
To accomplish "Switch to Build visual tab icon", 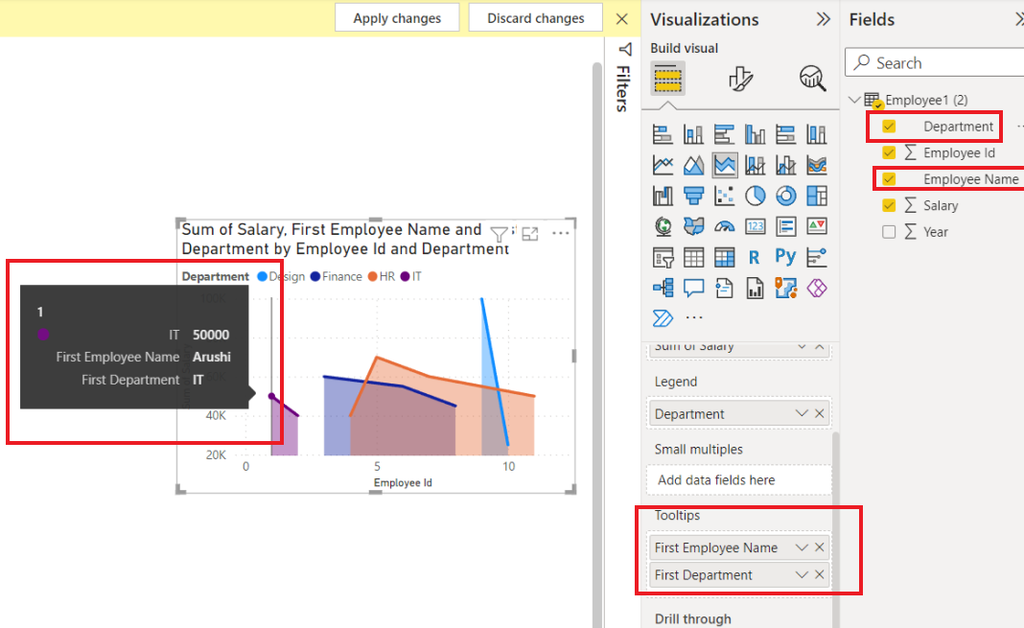I will [667, 79].
